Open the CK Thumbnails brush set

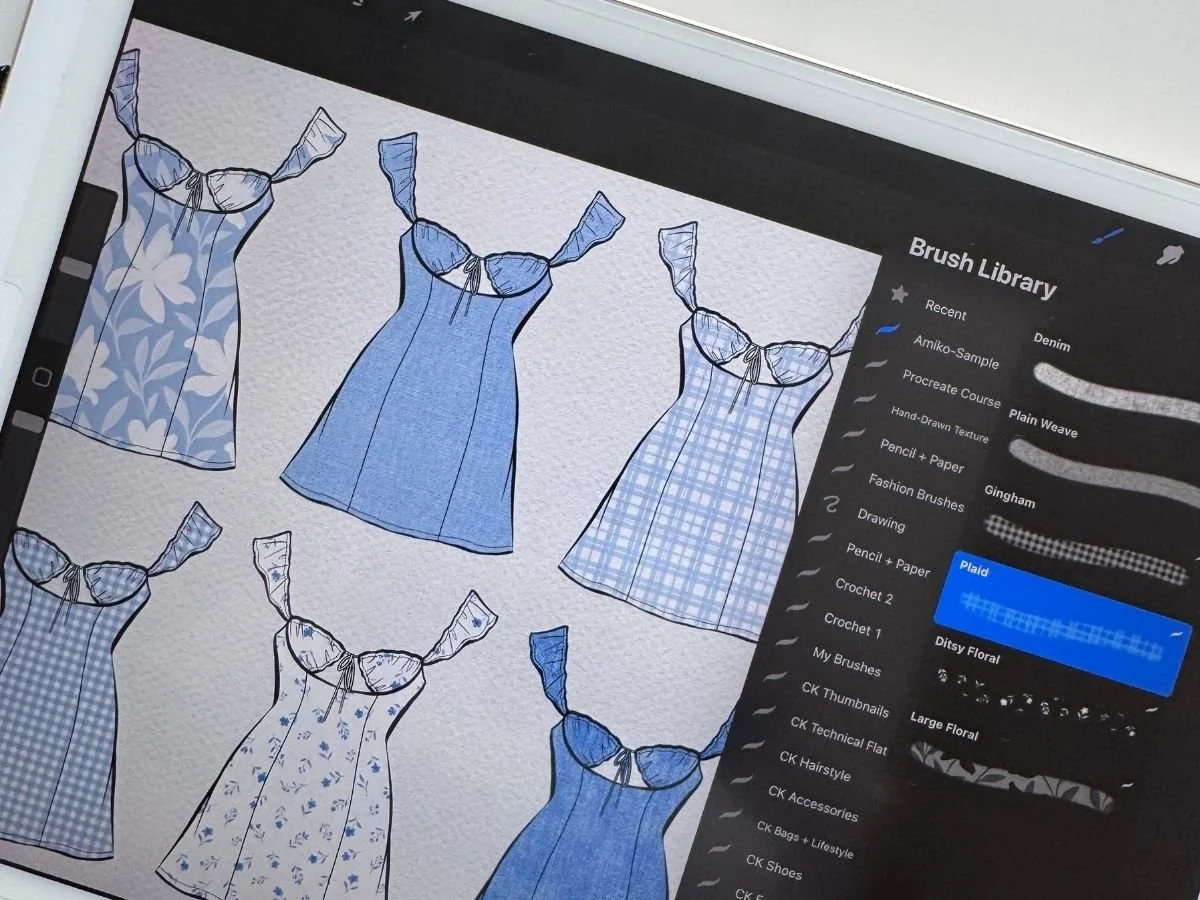[x=844, y=699]
